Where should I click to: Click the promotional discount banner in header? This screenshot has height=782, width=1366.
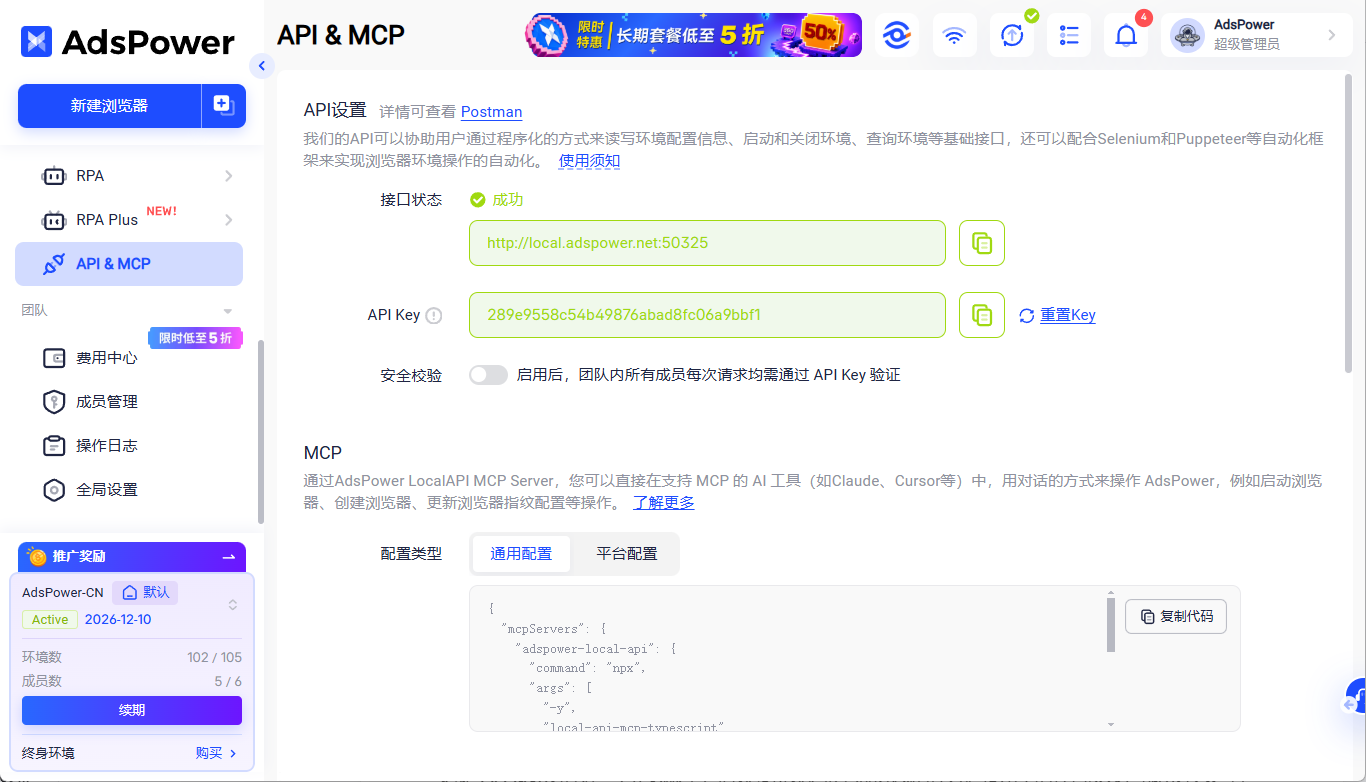click(x=693, y=35)
